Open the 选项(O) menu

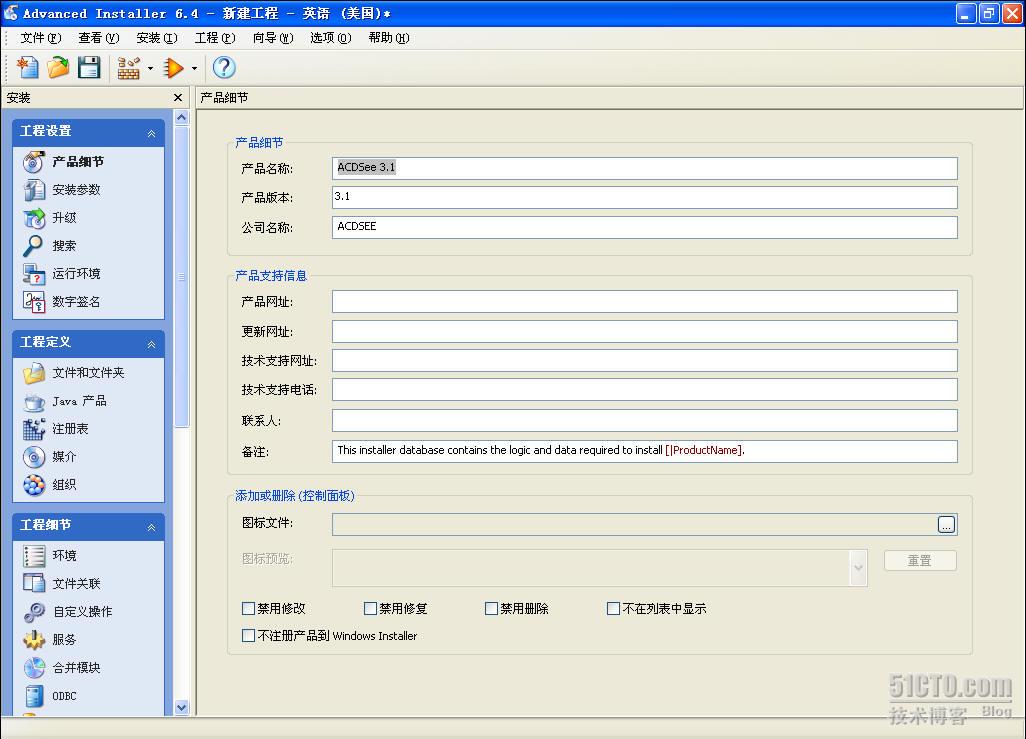coord(330,38)
